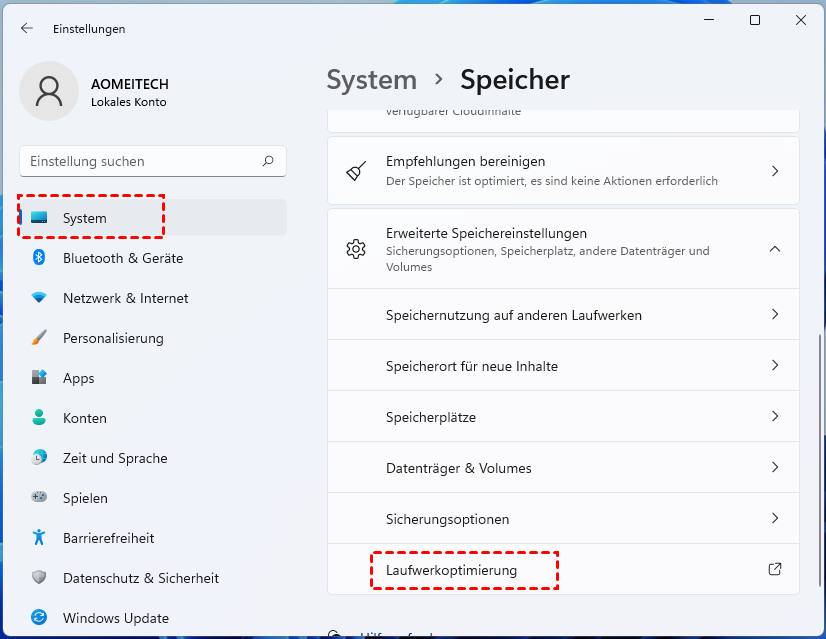826x639 pixels.
Task: Click the Einstellung suchen search field
Action: pos(140,161)
